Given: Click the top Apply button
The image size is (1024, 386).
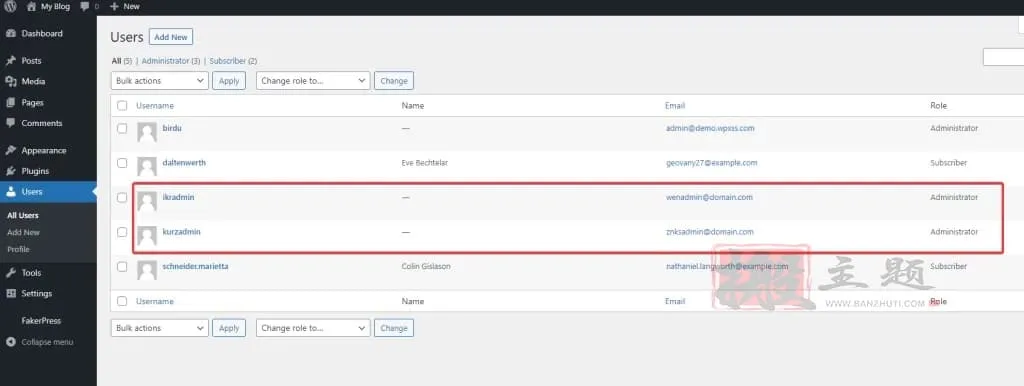Looking at the screenshot, I should pos(229,81).
